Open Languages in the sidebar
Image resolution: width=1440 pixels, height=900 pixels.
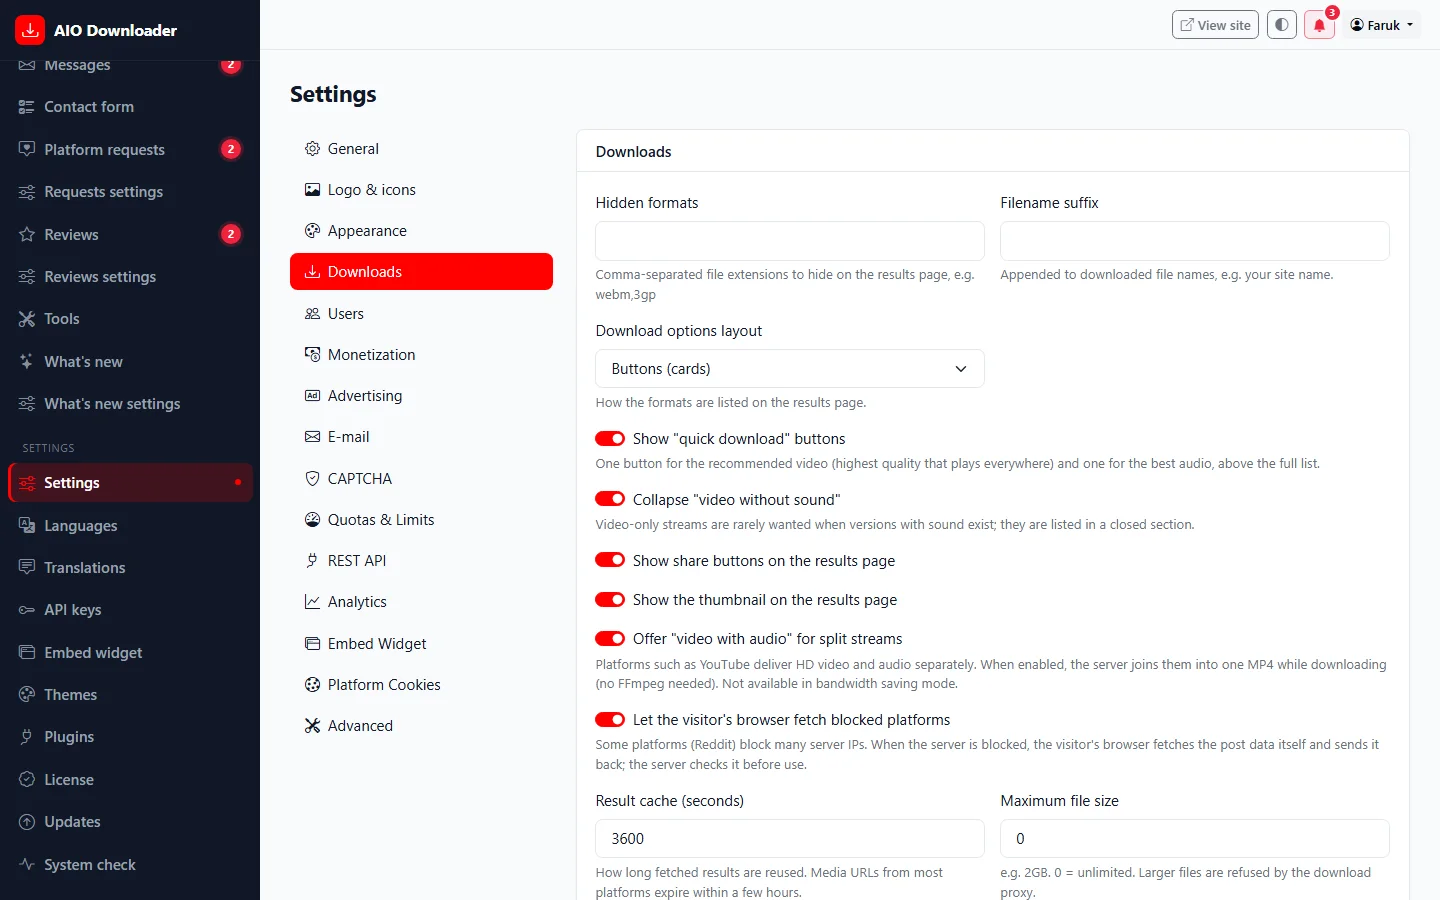[x=130, y=526]
